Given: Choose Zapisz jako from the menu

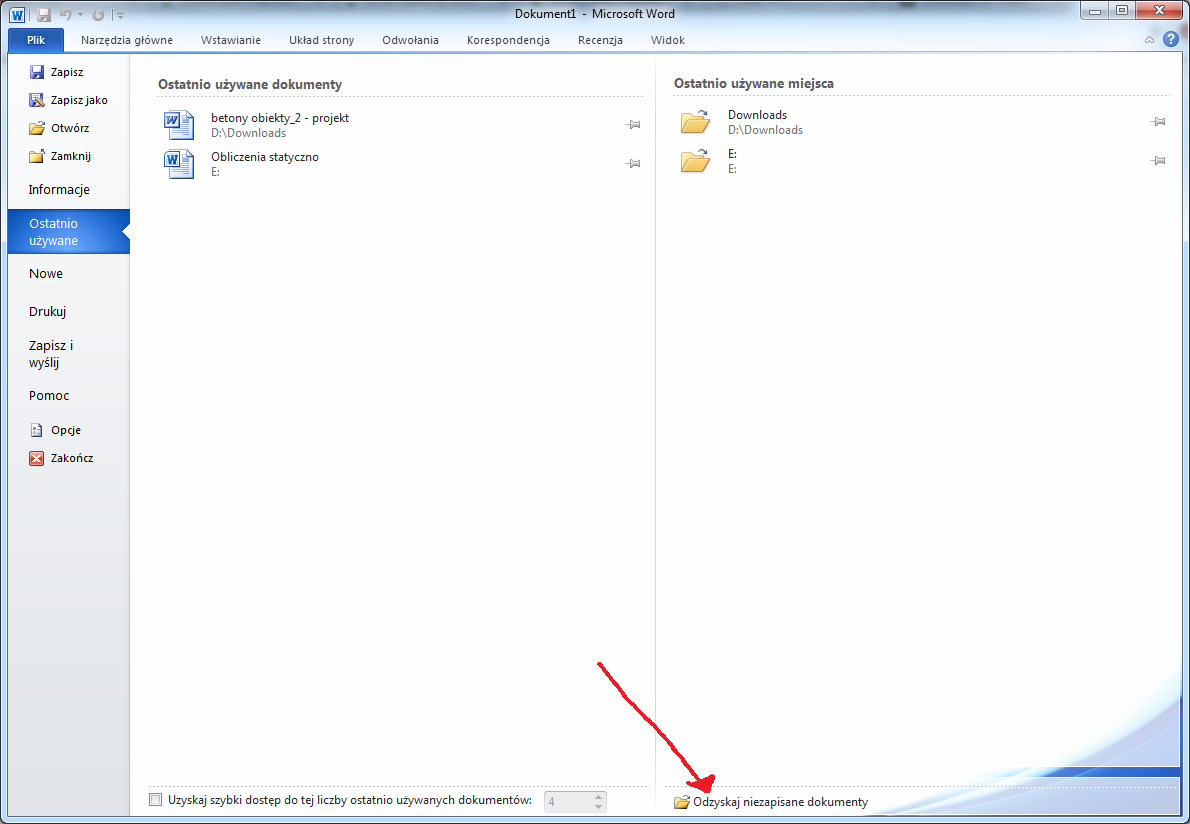Looking at the screenshot, I should (68, 100).
